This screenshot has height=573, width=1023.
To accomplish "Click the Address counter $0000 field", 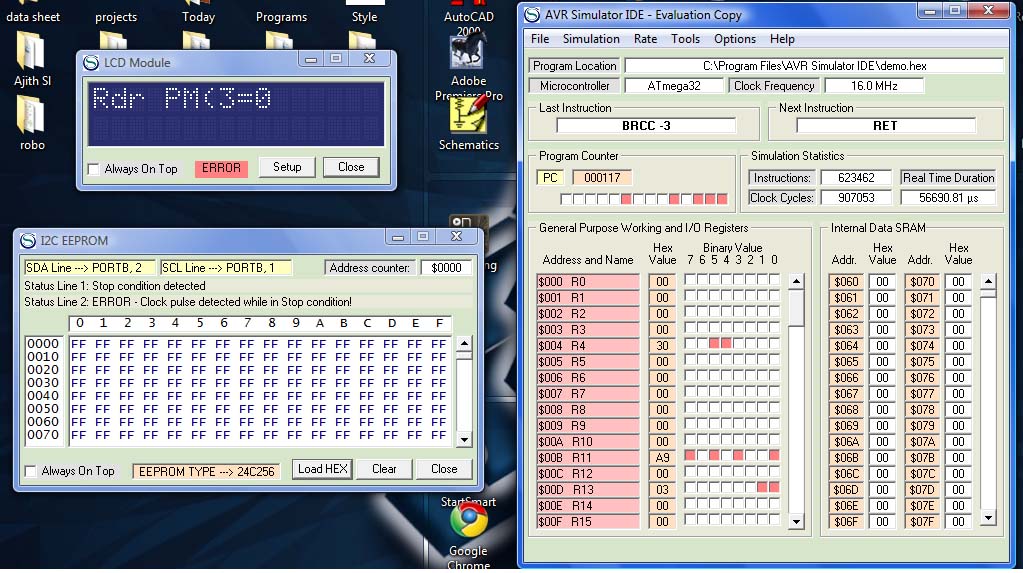I will click(x=446, y=268).
